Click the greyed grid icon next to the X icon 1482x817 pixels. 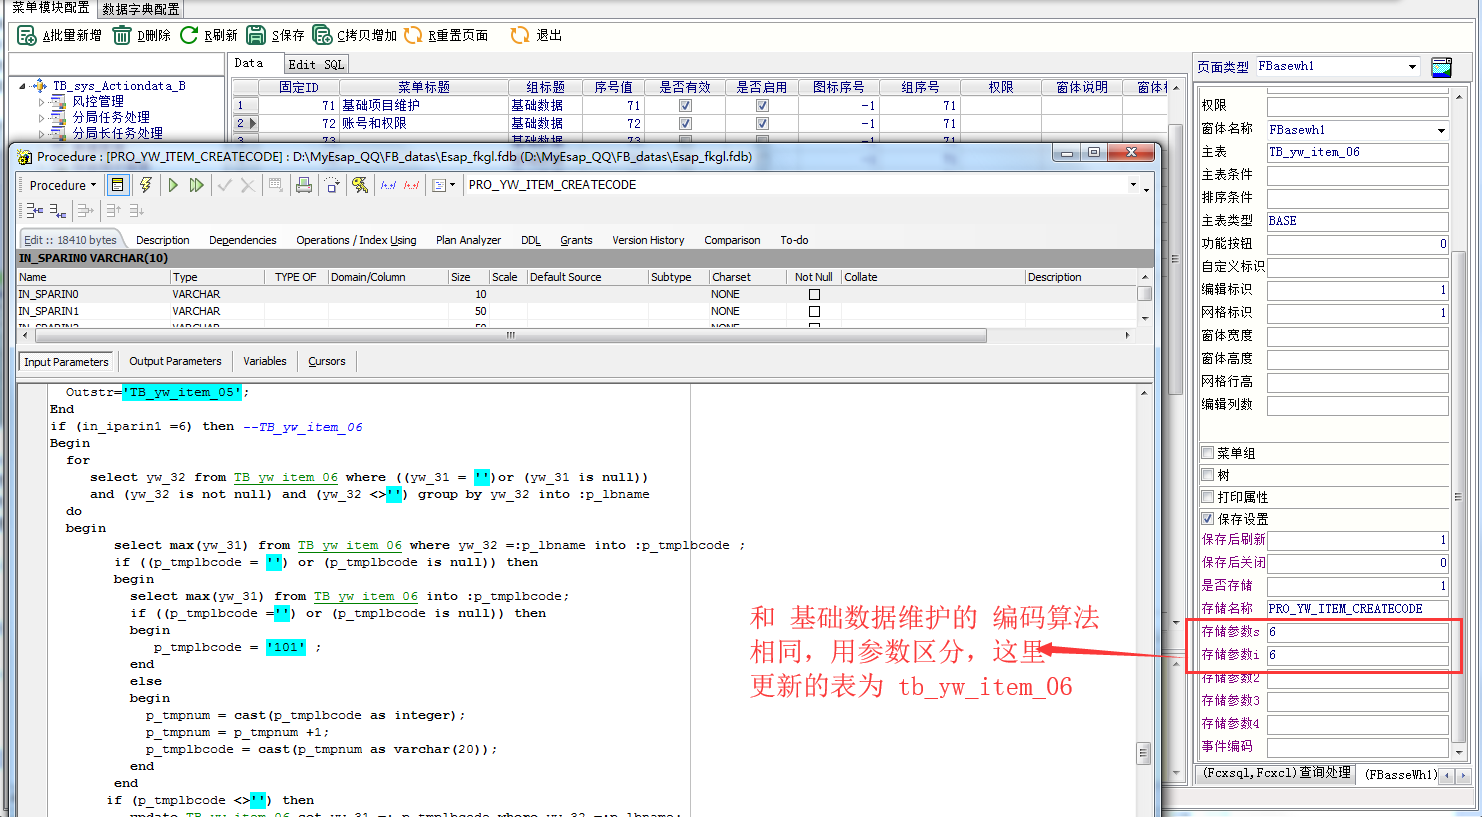(276, 185)
